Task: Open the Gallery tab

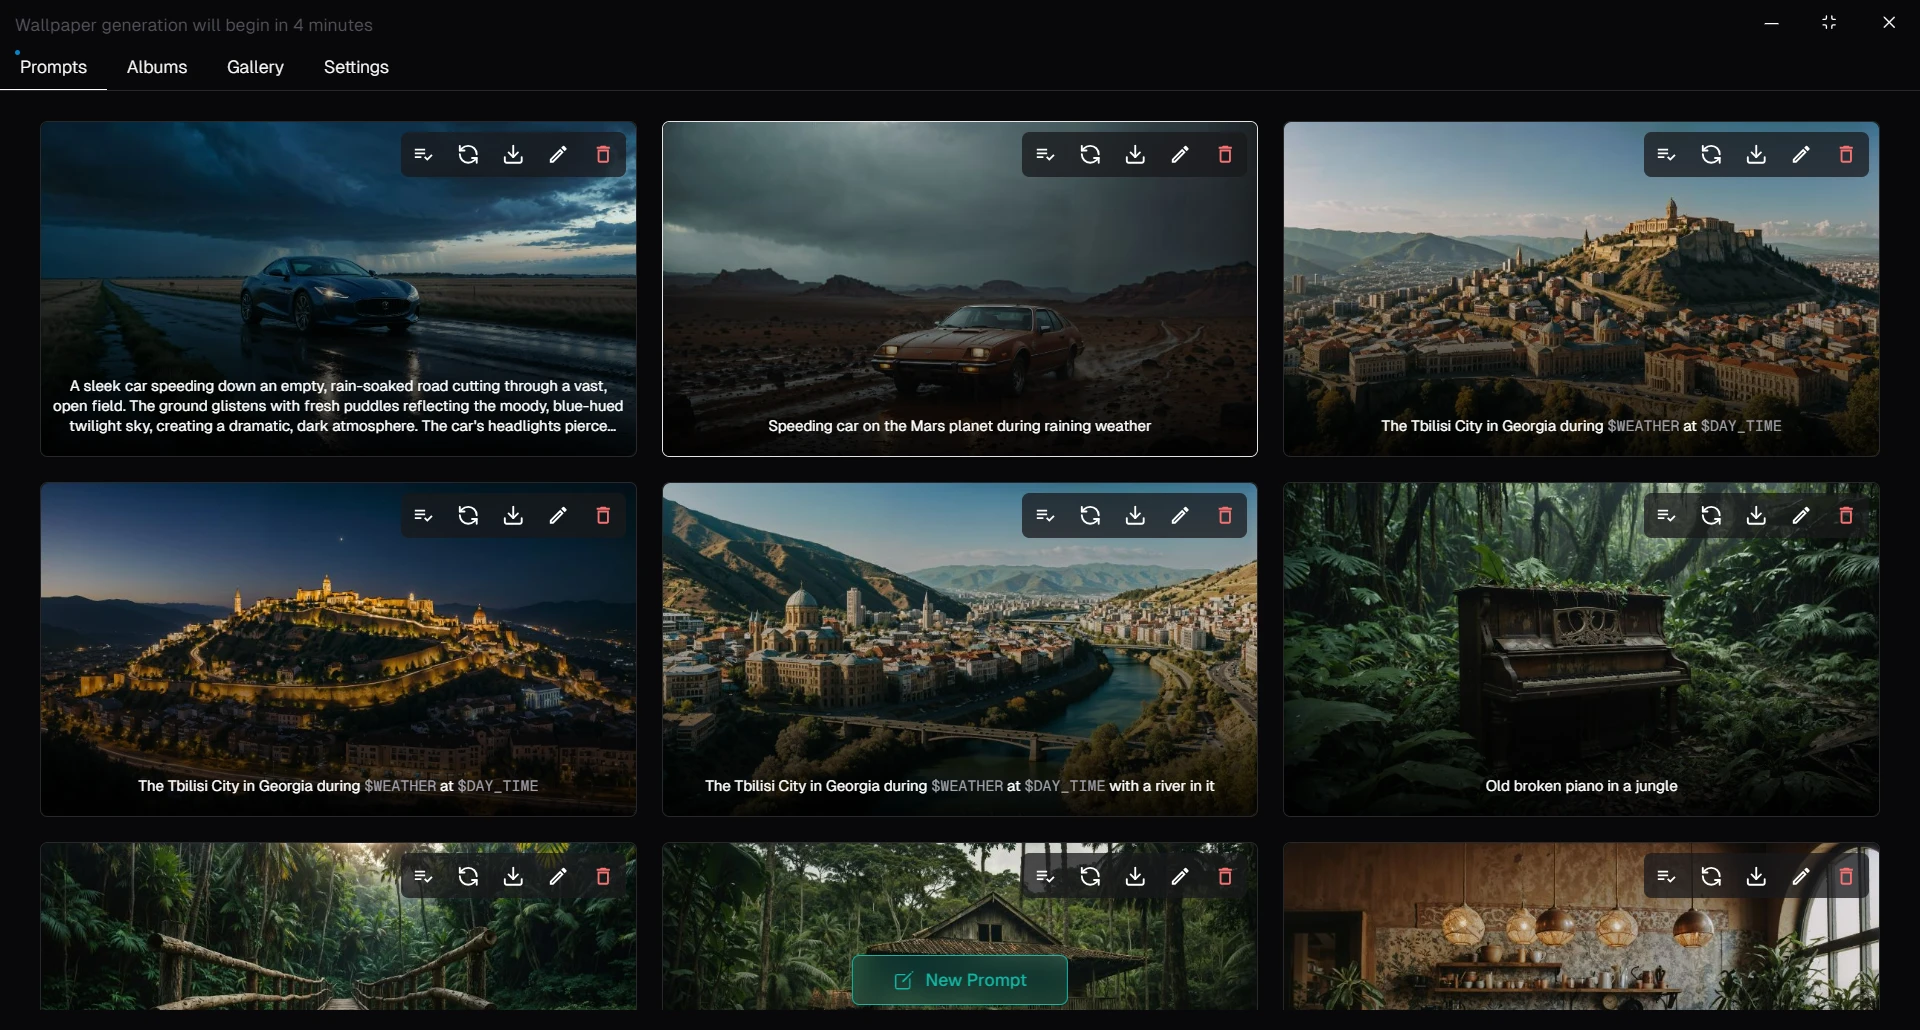Action: point(255,67)
